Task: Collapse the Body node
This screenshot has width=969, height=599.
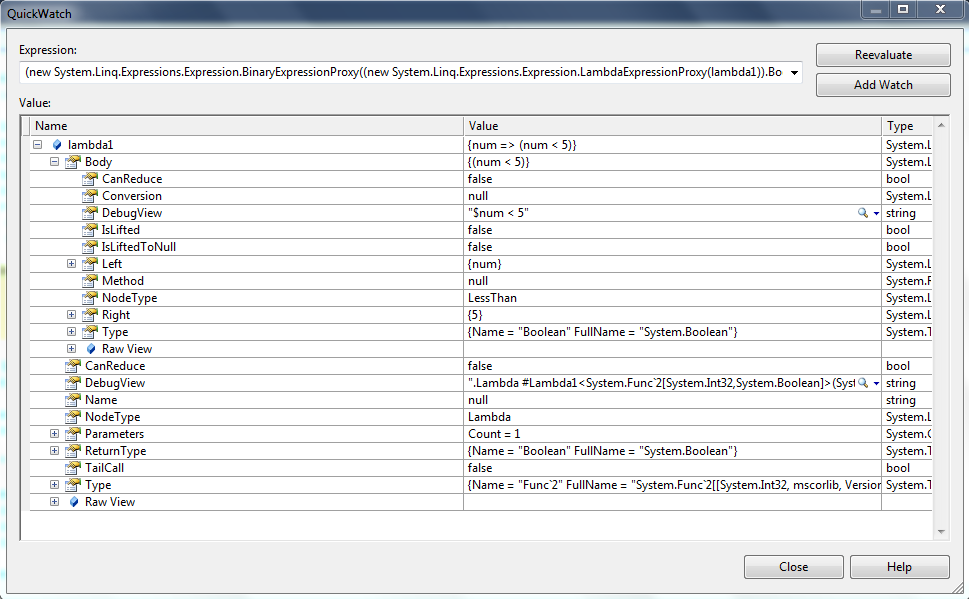Action: pos(53,161)
